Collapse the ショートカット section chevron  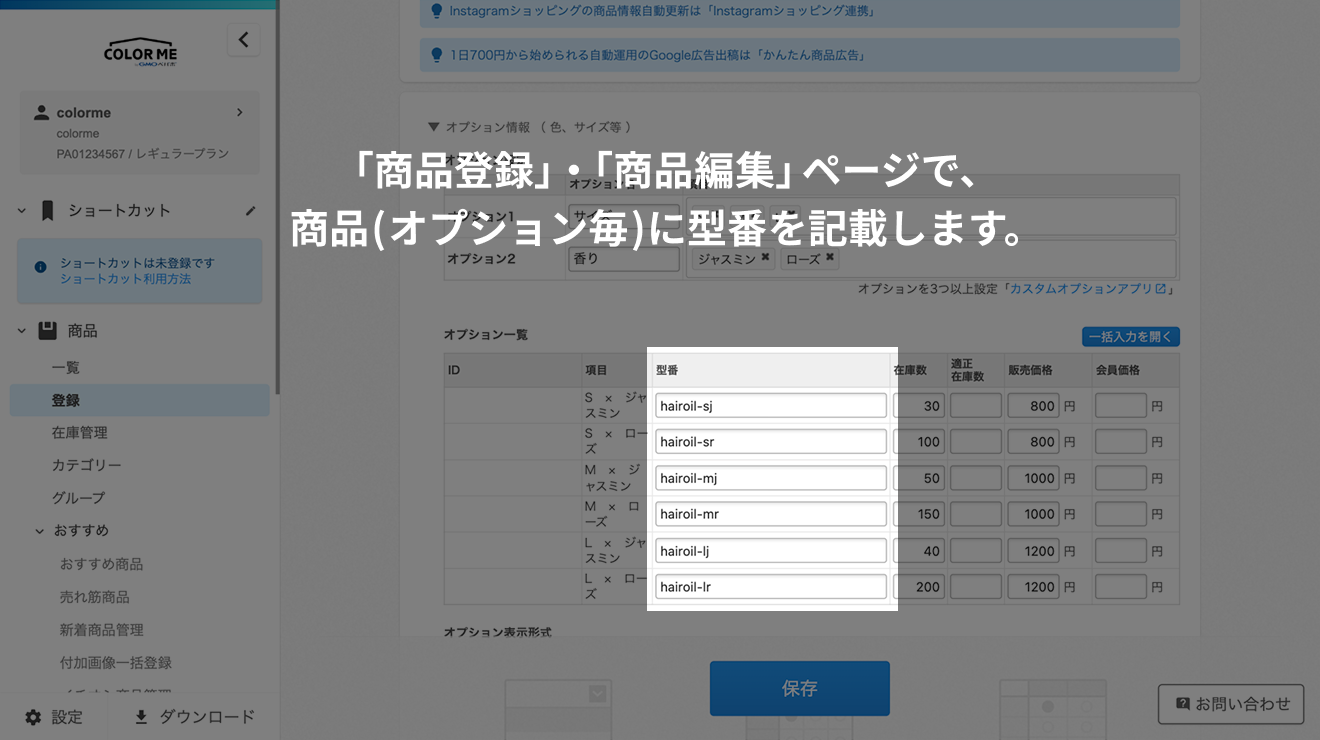pos(21,211)
